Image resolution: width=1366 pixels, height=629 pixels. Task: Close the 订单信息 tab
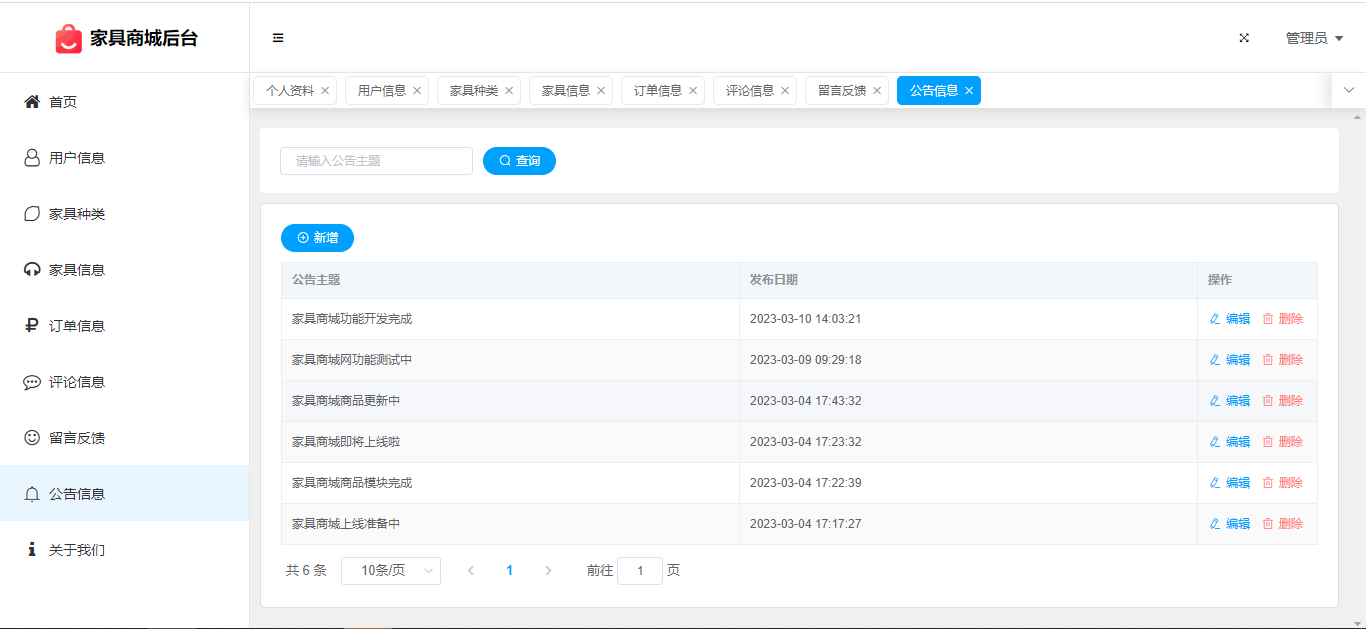[693, 91]
